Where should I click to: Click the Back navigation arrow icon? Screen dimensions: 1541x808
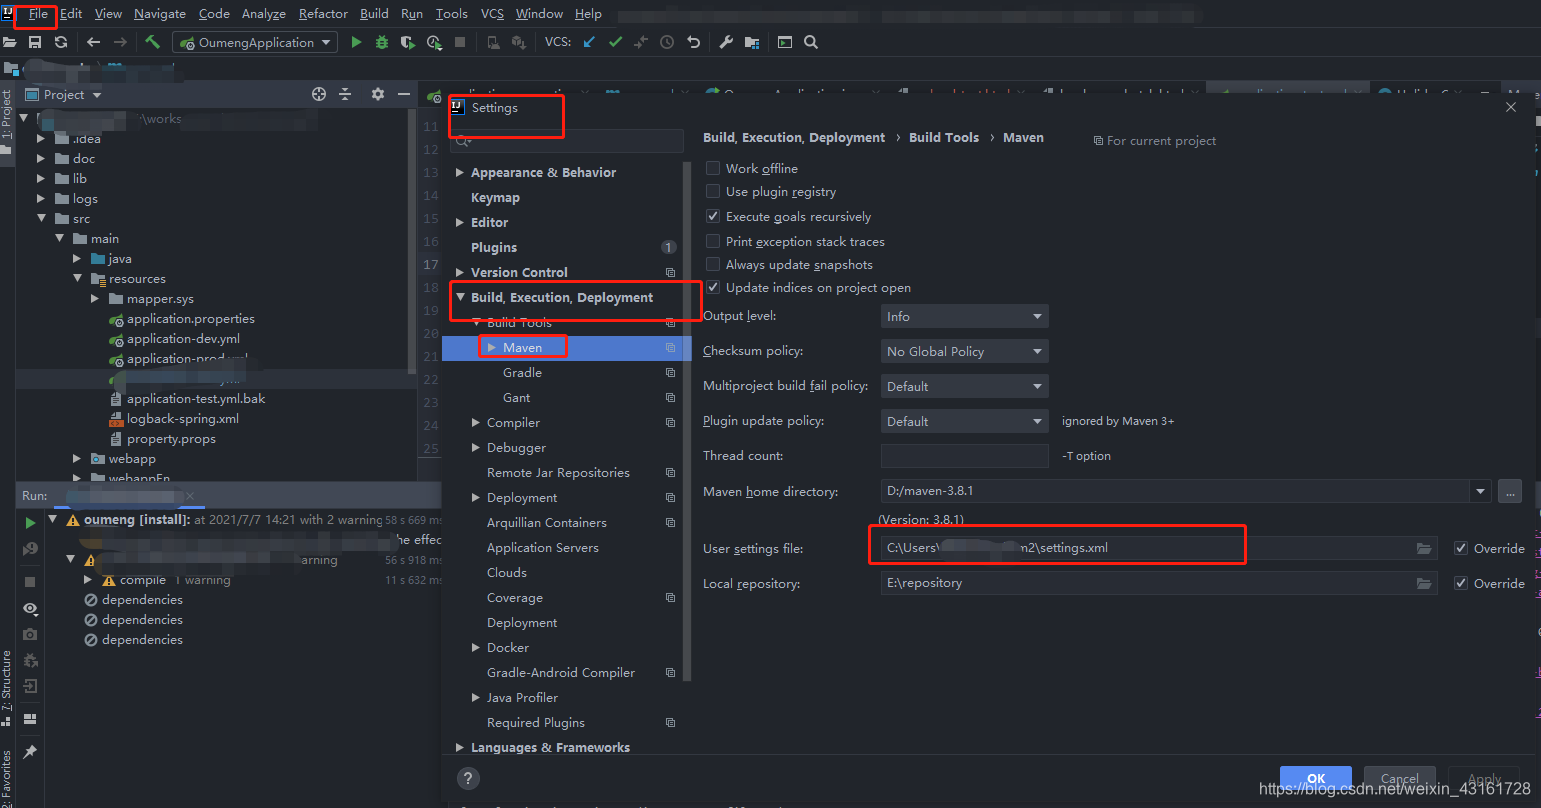(93, 42)
